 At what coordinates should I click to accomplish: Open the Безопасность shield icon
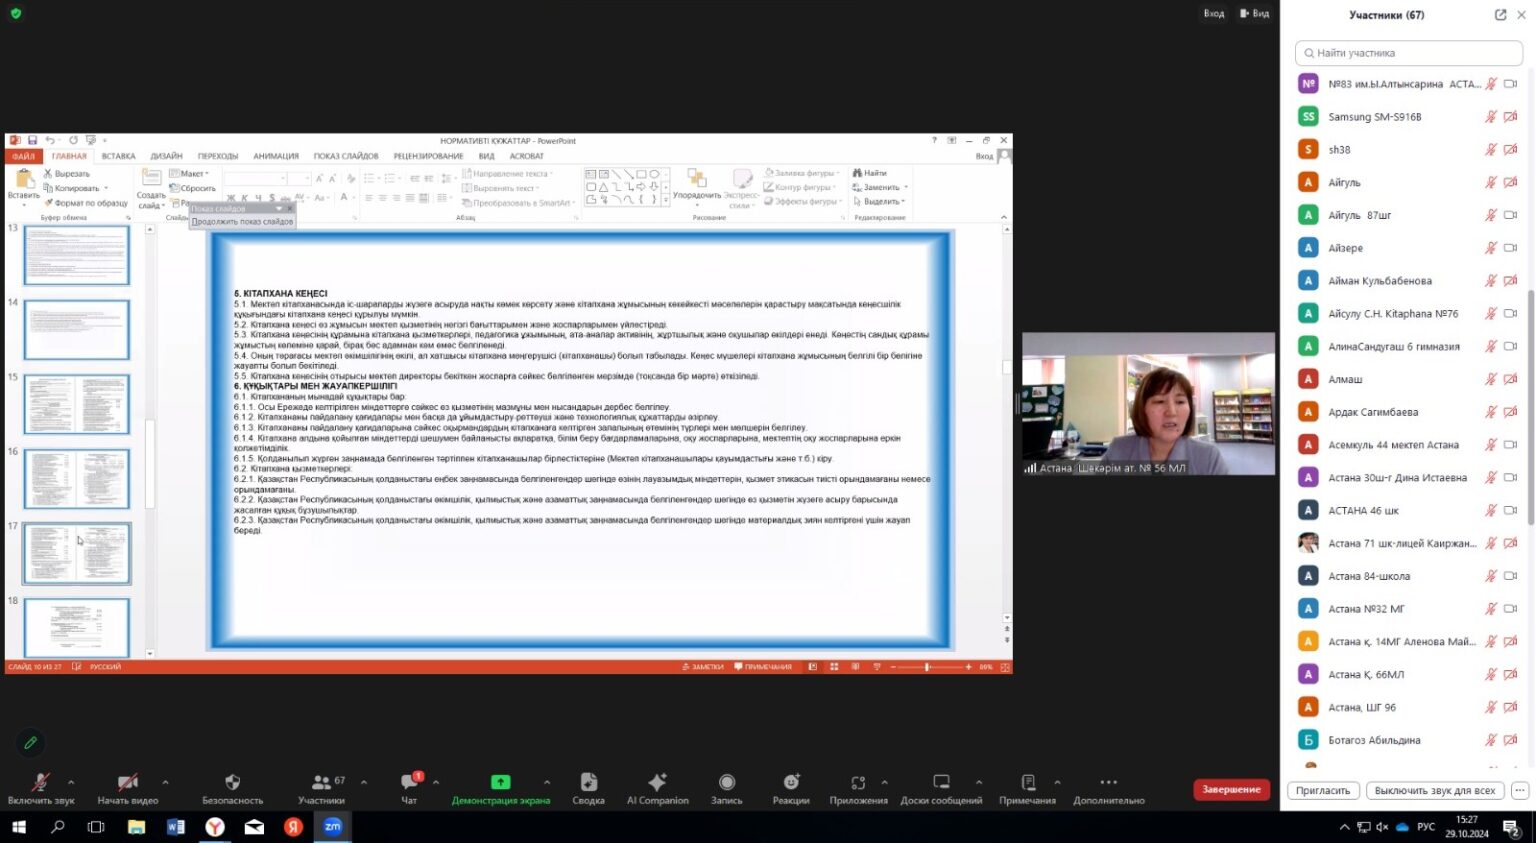coord(232,783)
